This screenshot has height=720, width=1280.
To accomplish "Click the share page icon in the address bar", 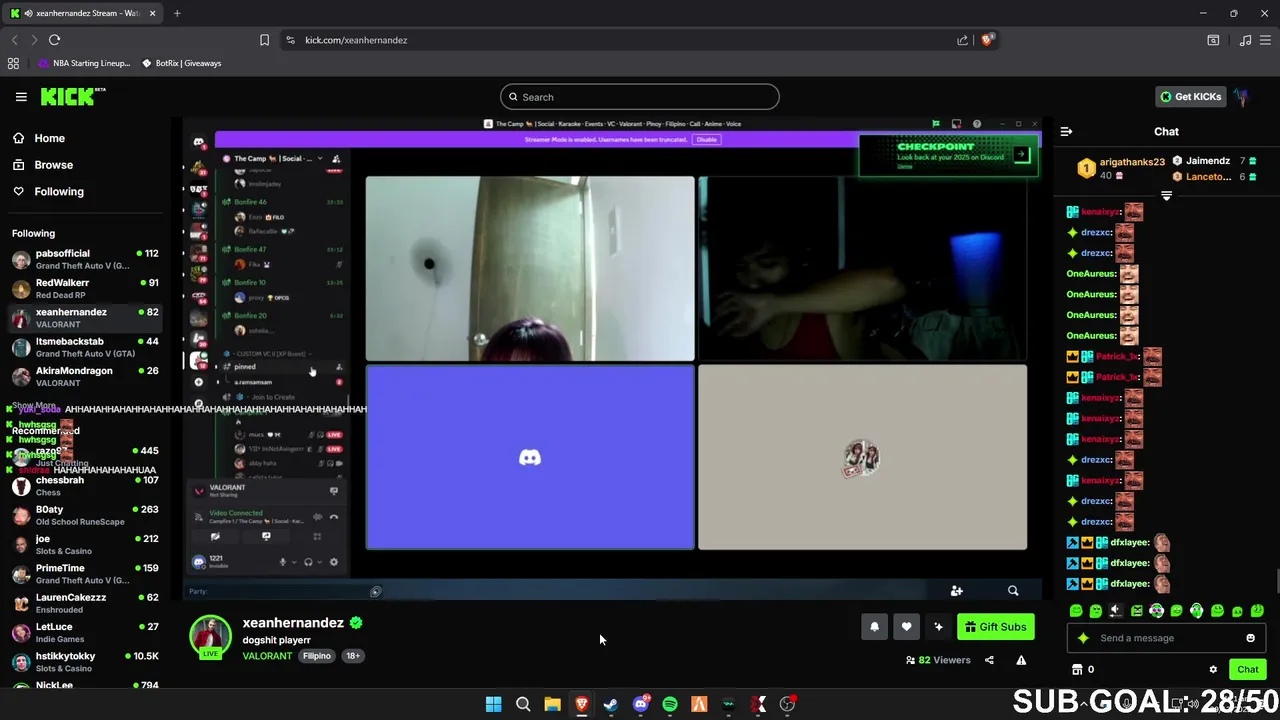I will click(962, 40).
